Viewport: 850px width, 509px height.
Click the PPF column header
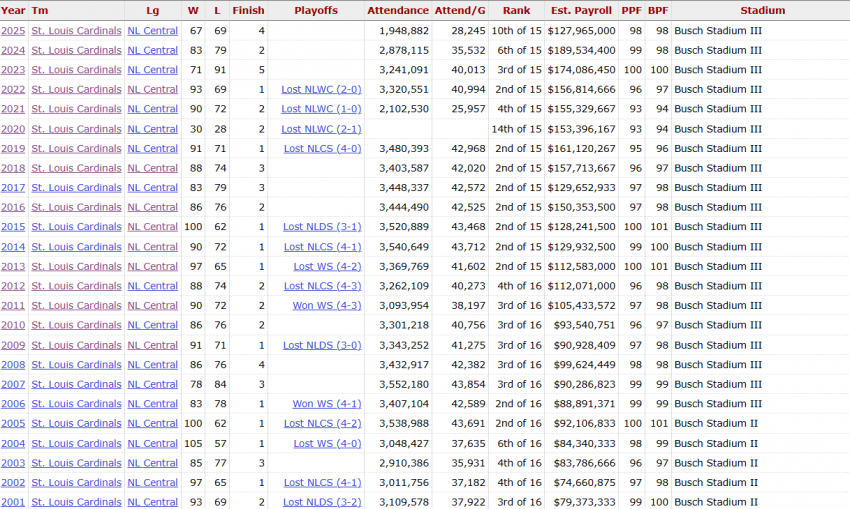[632, 10]
